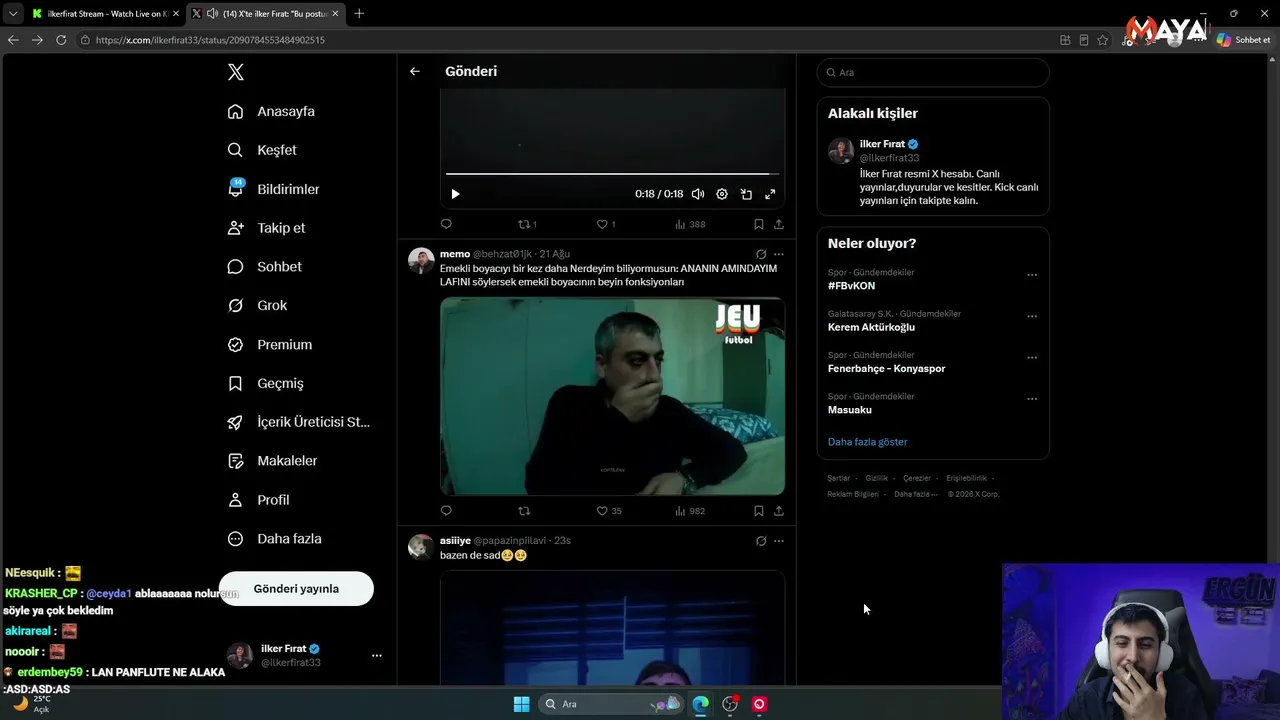Repost the top video post

tap(527, 224)
